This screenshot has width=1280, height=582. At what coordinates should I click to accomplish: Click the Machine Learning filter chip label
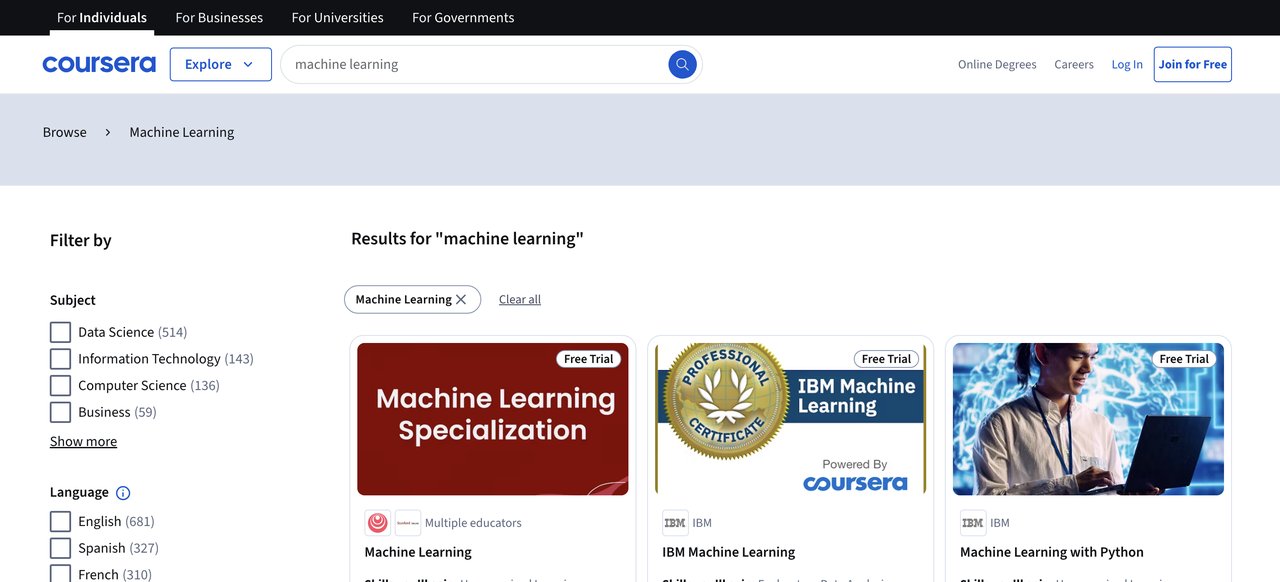click(403, 300)
